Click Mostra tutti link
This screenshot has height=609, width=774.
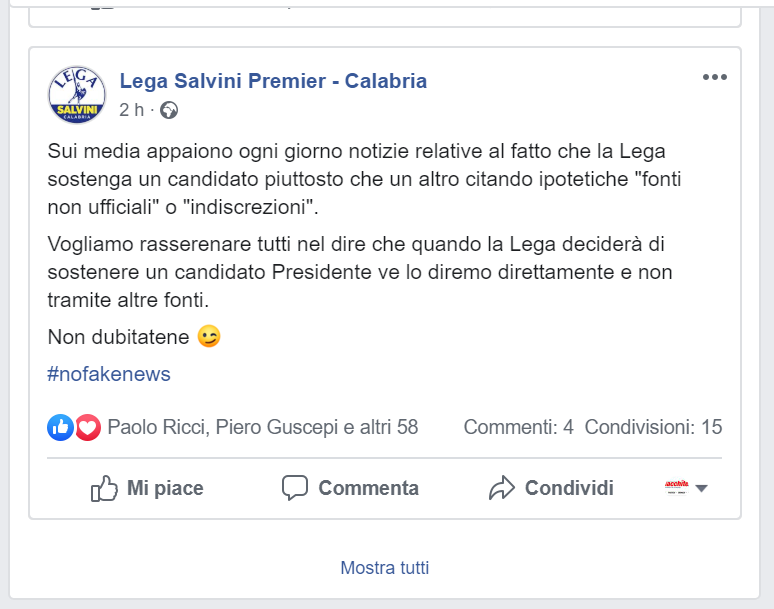click(x=385, y=568)
